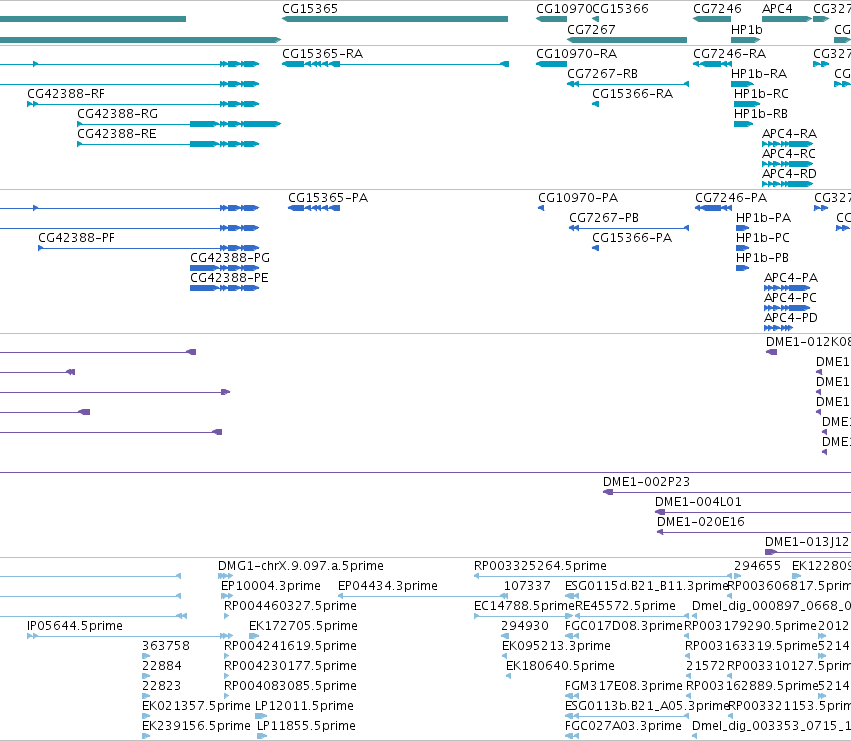The height and width of the screenshot is (741, 851).
Task: Click the 363758 feature label
Action: pos(166,646)
